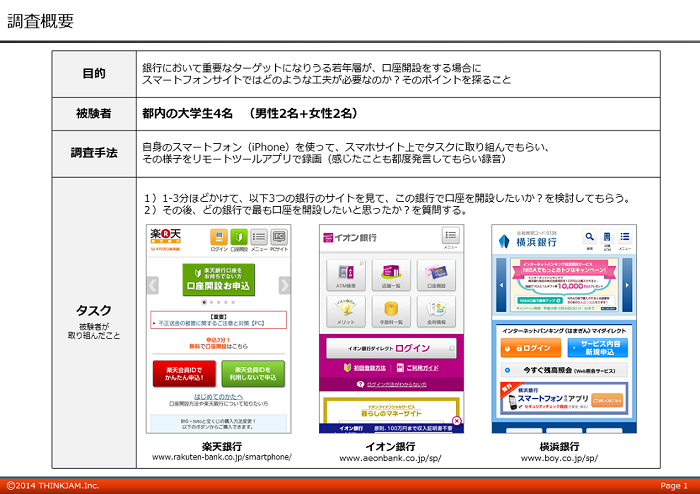Select first Rakuten carousel pagination dot

(x=204, y=301)
